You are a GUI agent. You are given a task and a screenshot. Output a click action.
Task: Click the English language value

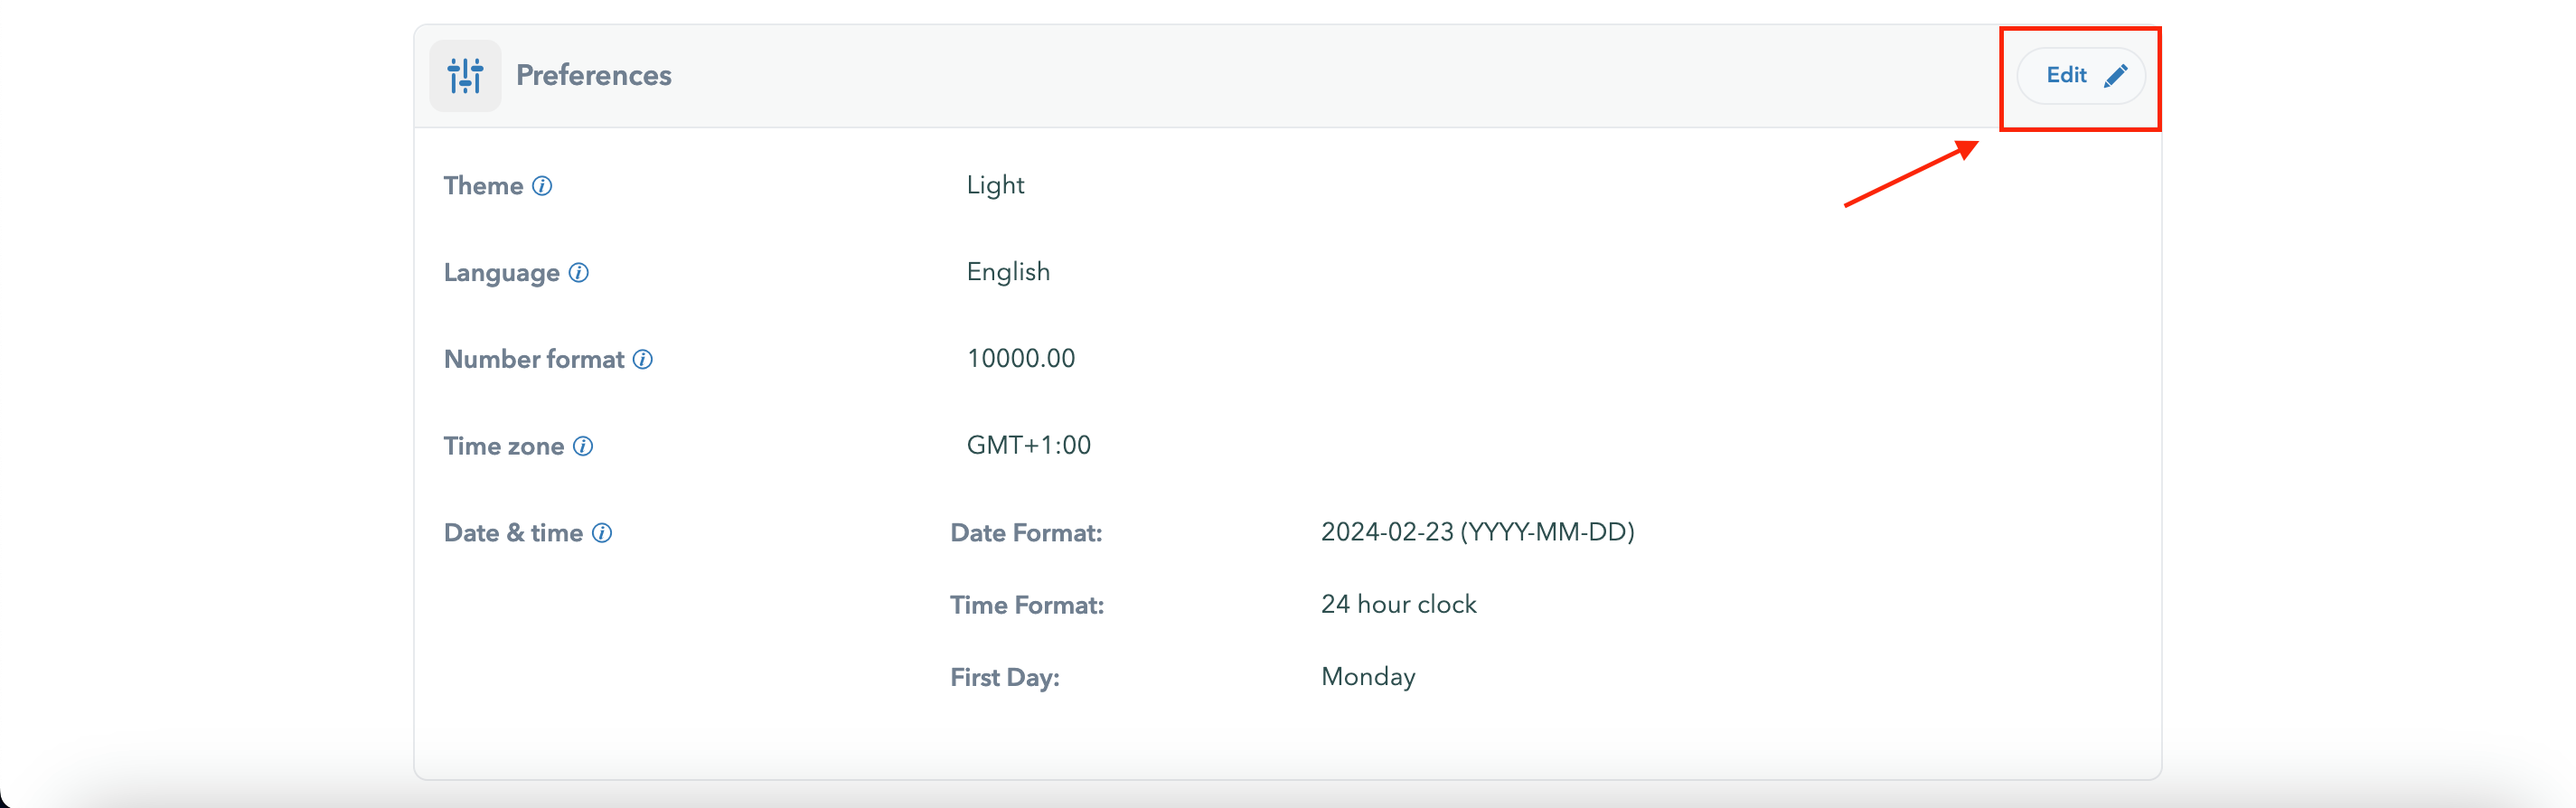coord(1008,273)
